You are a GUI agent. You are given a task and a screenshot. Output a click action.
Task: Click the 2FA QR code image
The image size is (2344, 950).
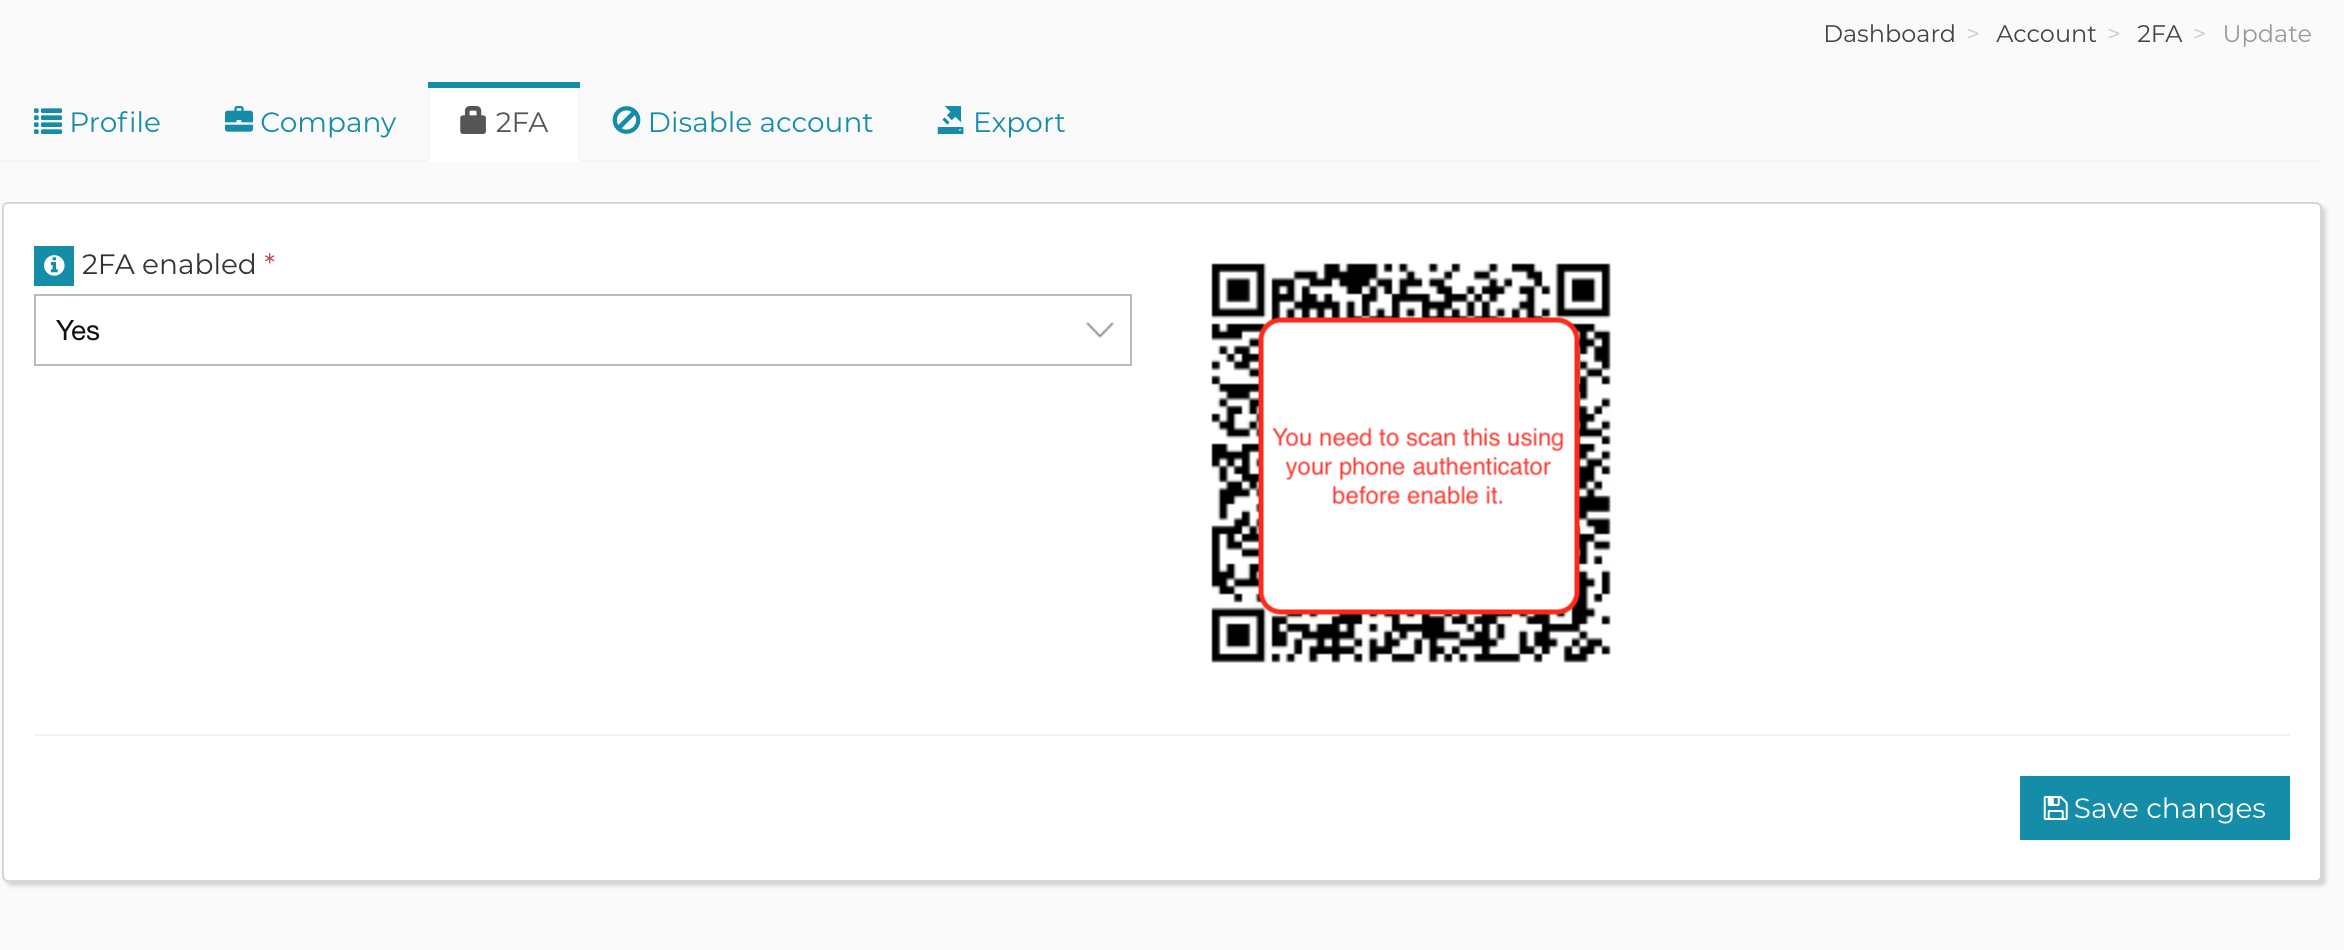coord(1410,462)
